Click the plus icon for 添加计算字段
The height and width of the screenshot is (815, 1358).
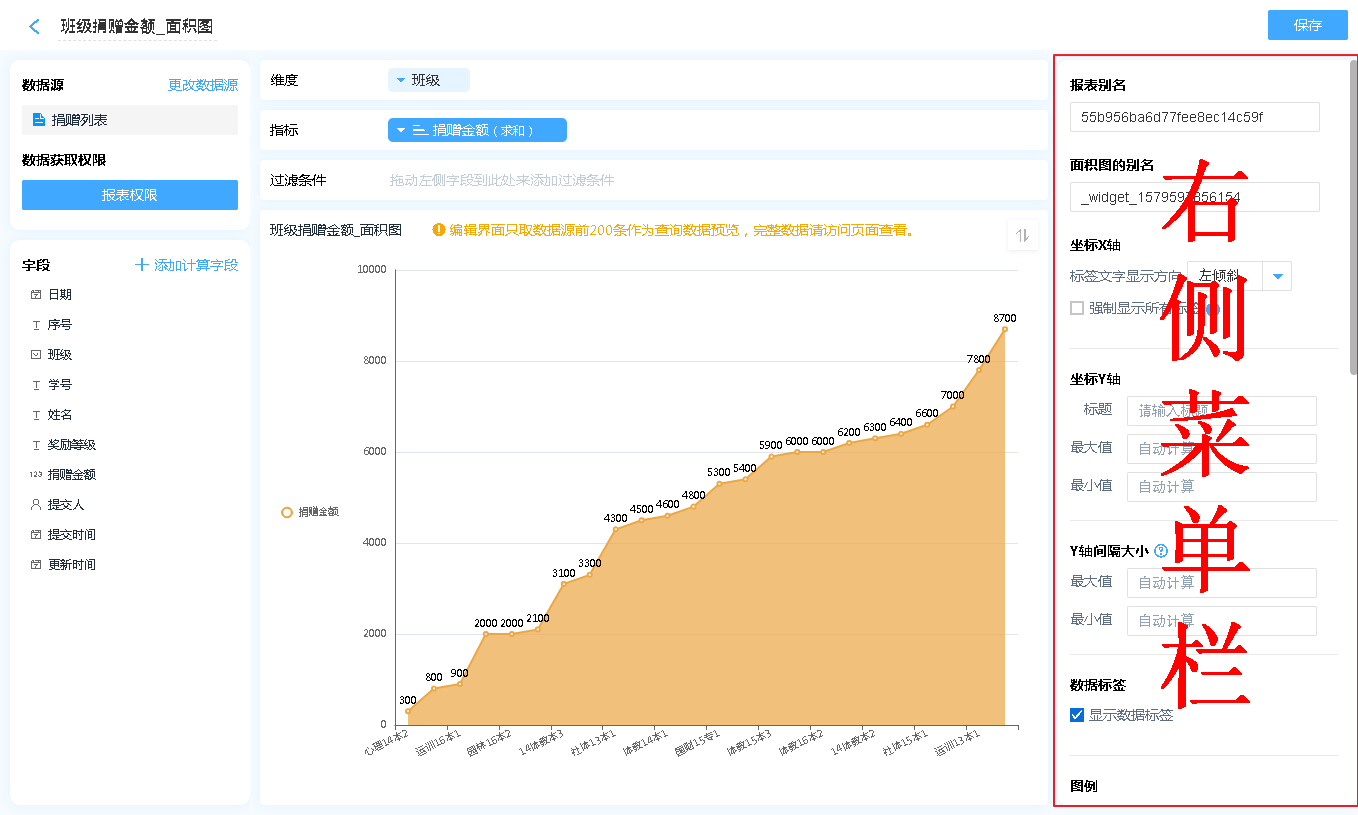(x=142, y=265)
